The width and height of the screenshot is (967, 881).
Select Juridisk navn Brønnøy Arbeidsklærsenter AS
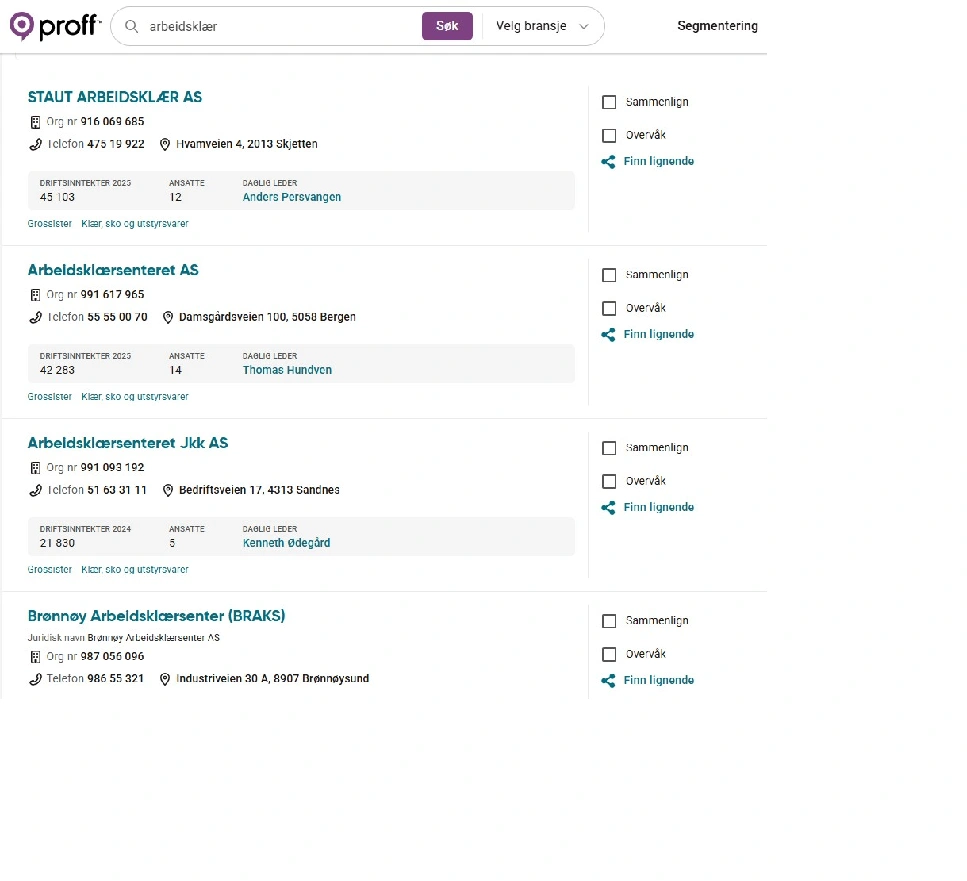[123, 637]
